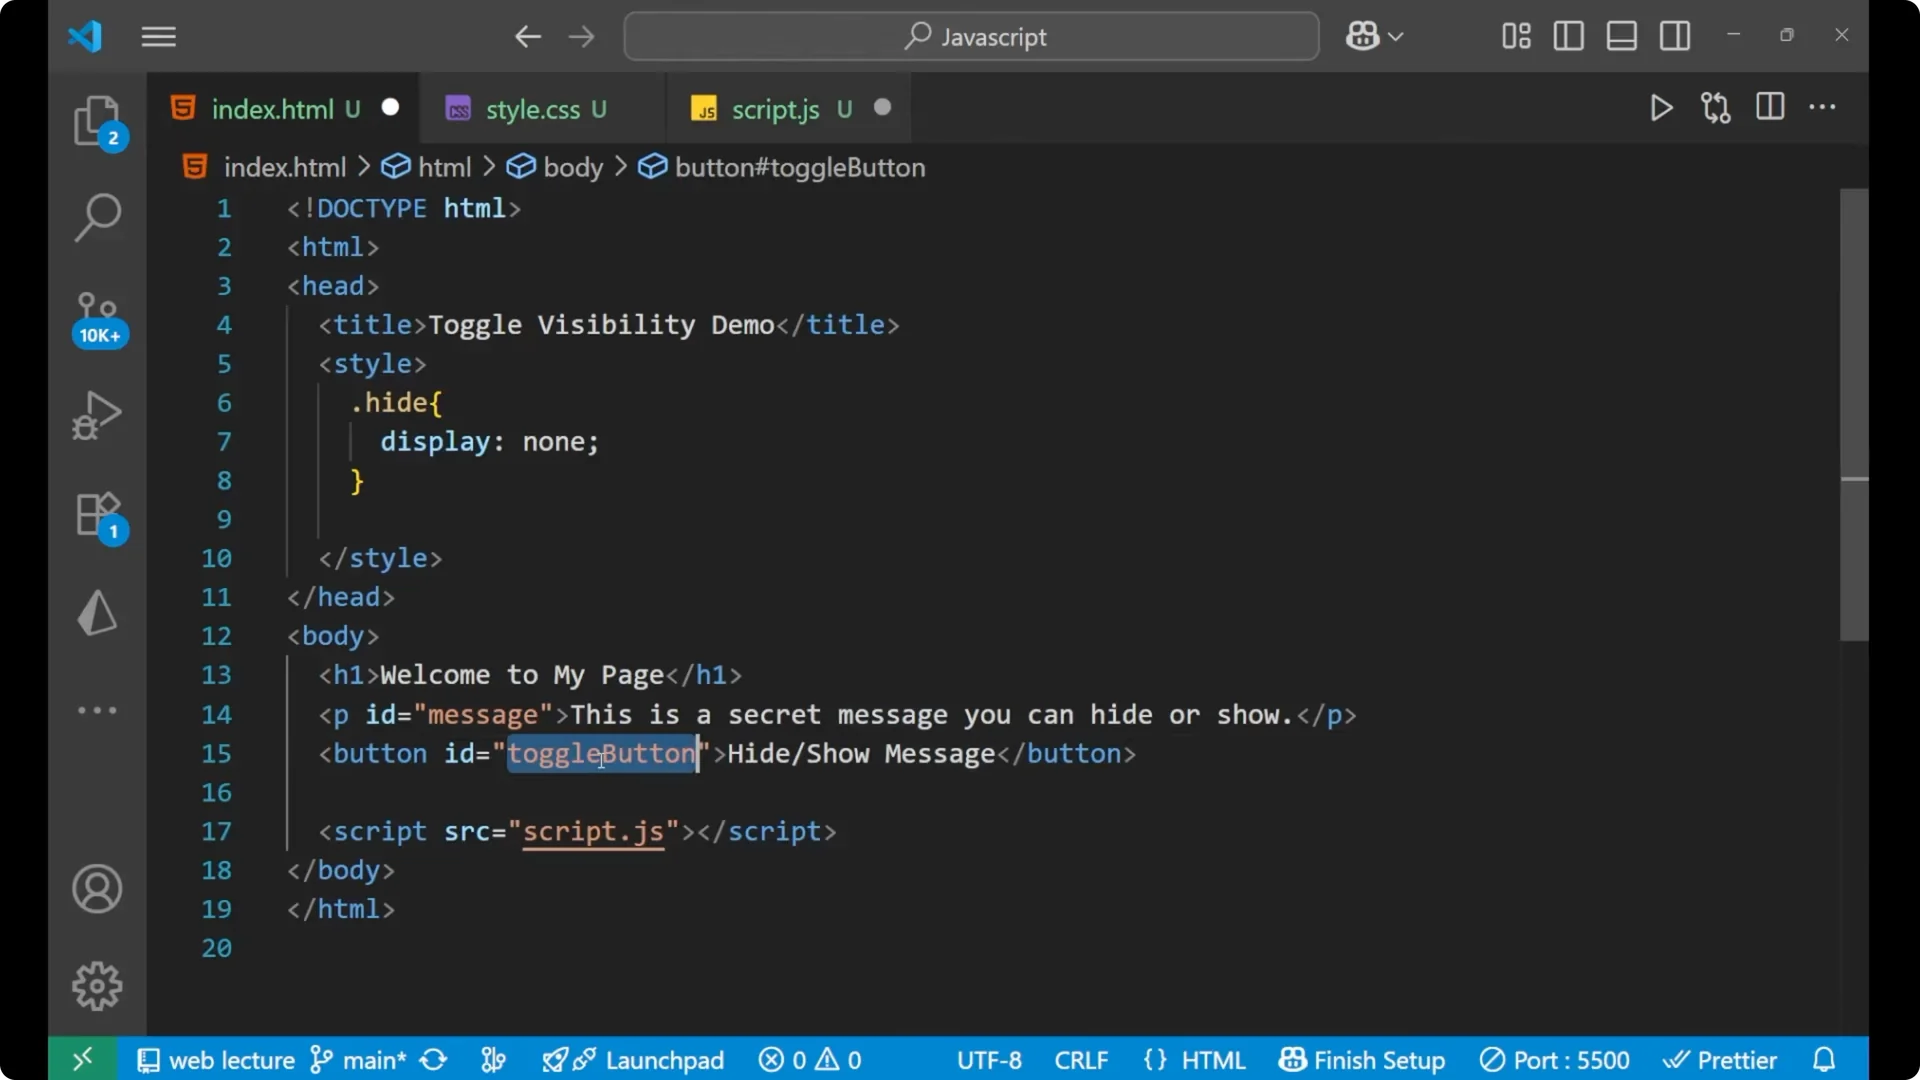This screenshot has width=1920, height=1080.
Task: Open the editor More Actions menu
Action: tap(1824, 108)
